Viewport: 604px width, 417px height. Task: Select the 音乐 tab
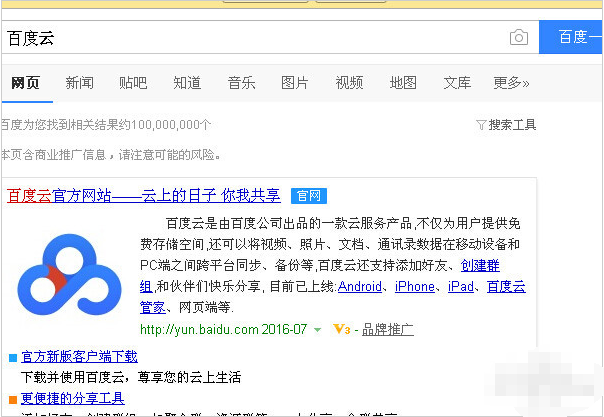tap(241, 82)
